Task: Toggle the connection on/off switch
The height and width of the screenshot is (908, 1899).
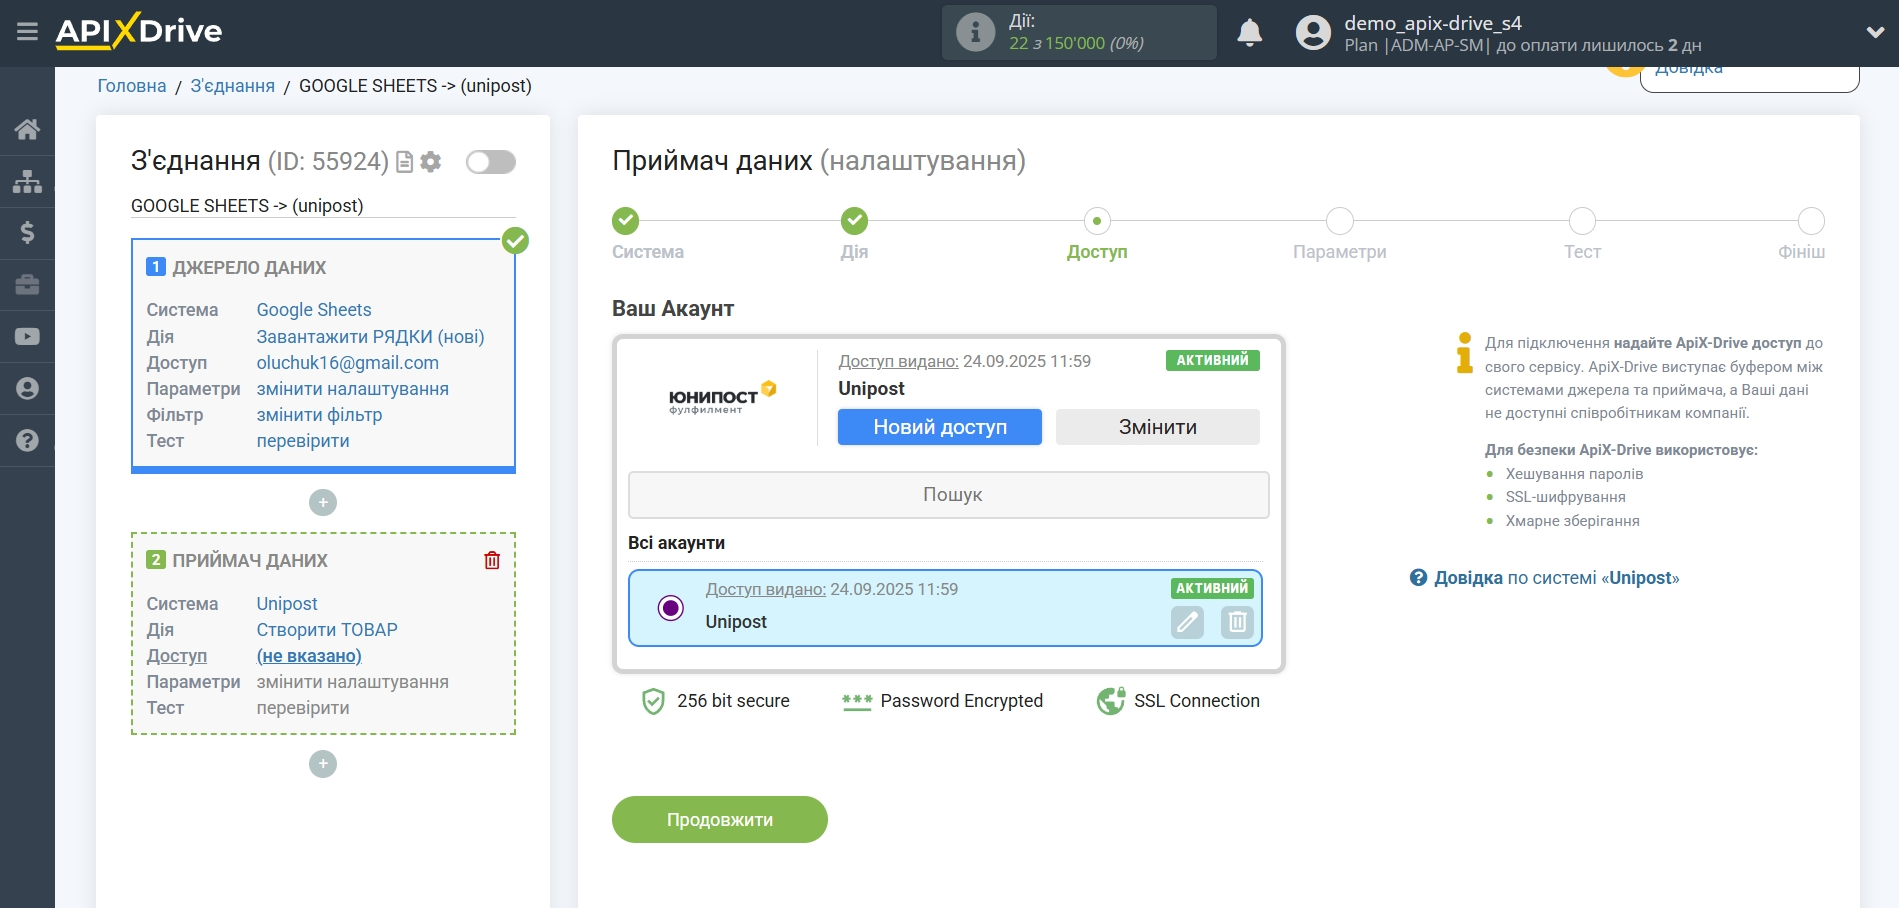Action: [x=491, y=162]
